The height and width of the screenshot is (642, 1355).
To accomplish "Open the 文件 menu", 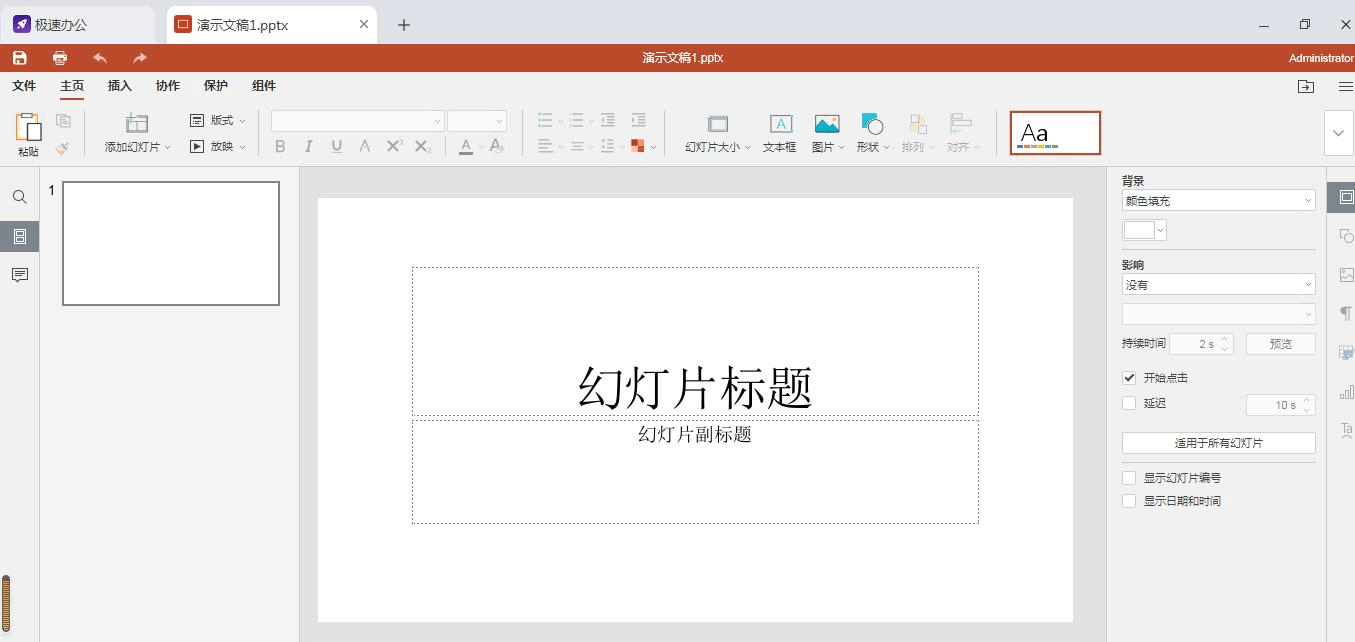I will click(x=24, y=86).
